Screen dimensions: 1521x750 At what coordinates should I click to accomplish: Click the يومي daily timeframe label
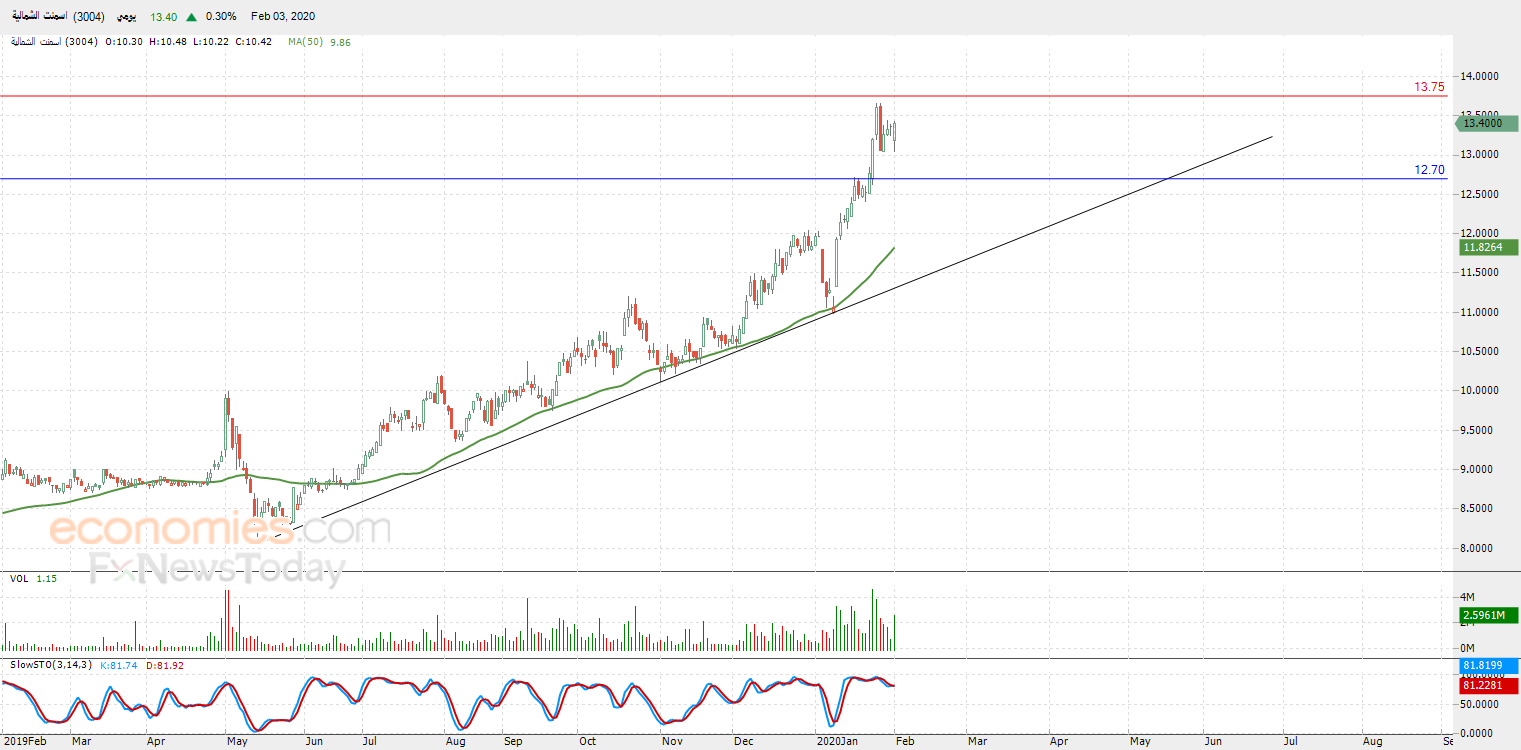tap(124, 17)
